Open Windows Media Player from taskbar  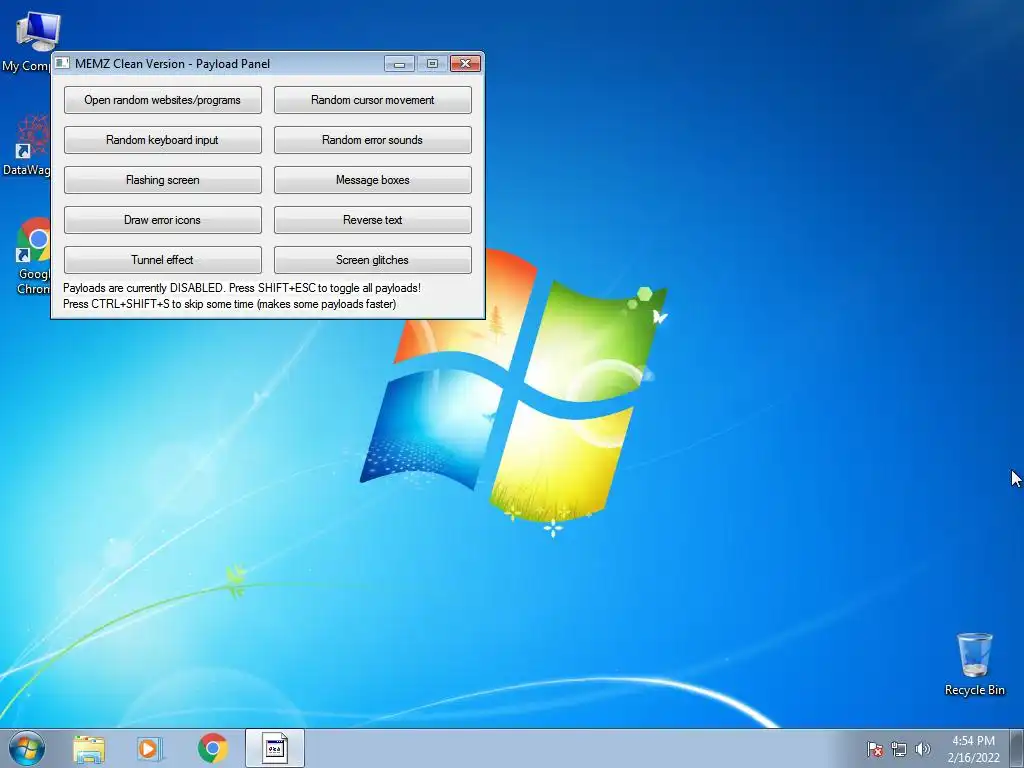click(150, 748)
